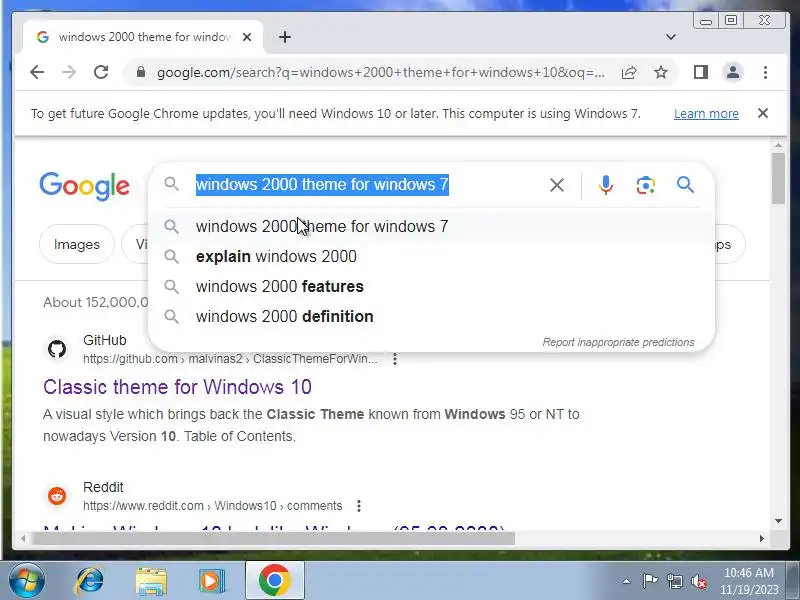Show hidden system tray icons
800x600 pixels.
(627, 581)
